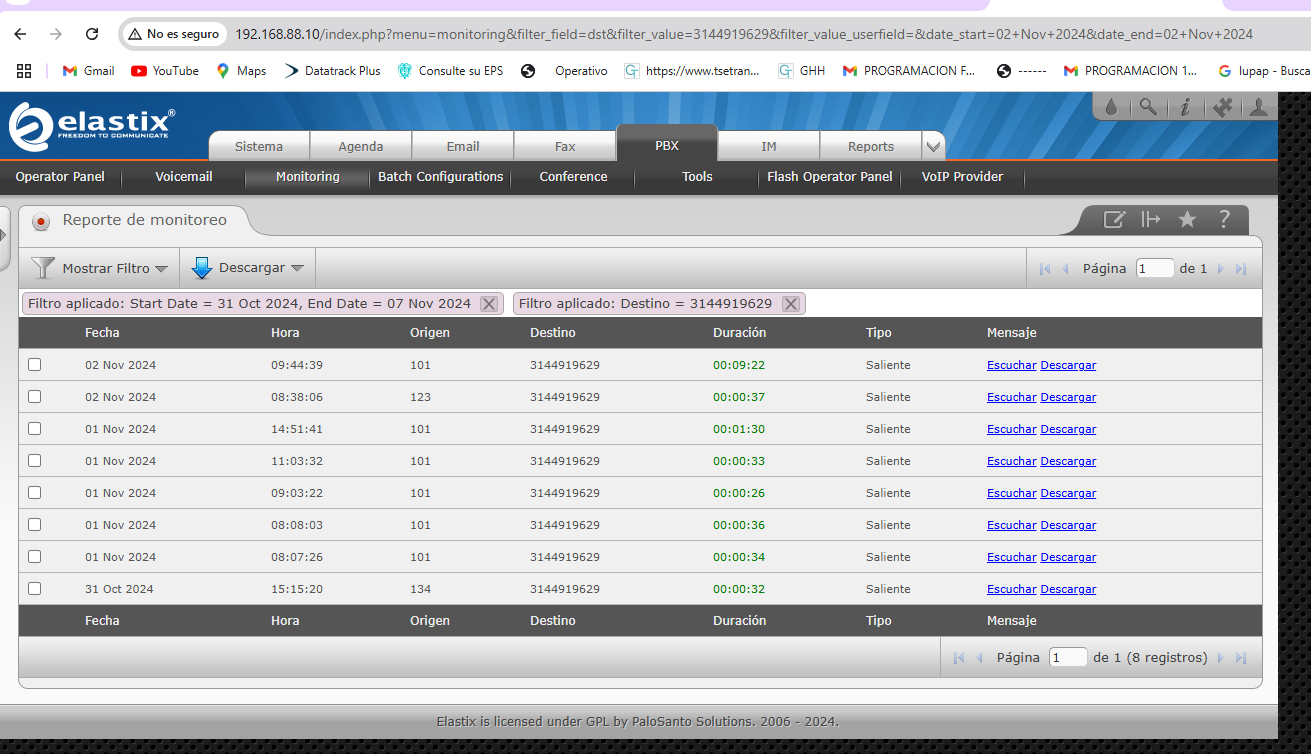
Task: Click the top page number input field
Action: [x=1154, y=268]
